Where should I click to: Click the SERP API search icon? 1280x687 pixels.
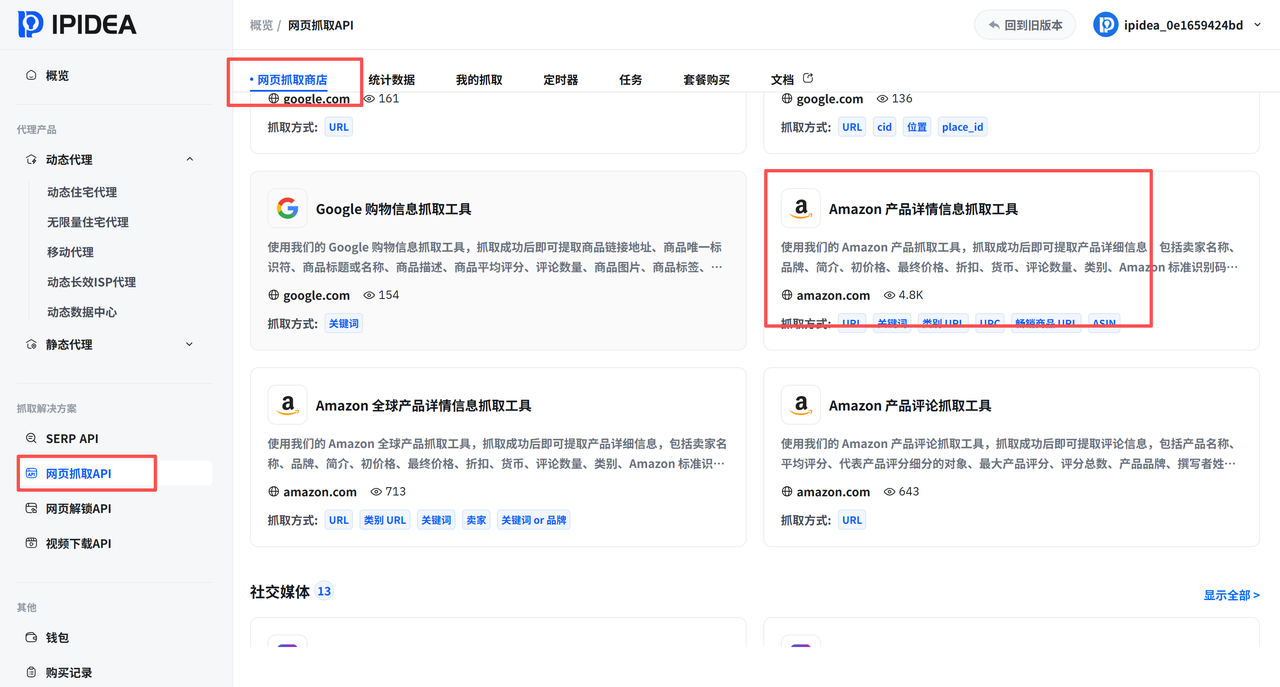tap(31, 438)
